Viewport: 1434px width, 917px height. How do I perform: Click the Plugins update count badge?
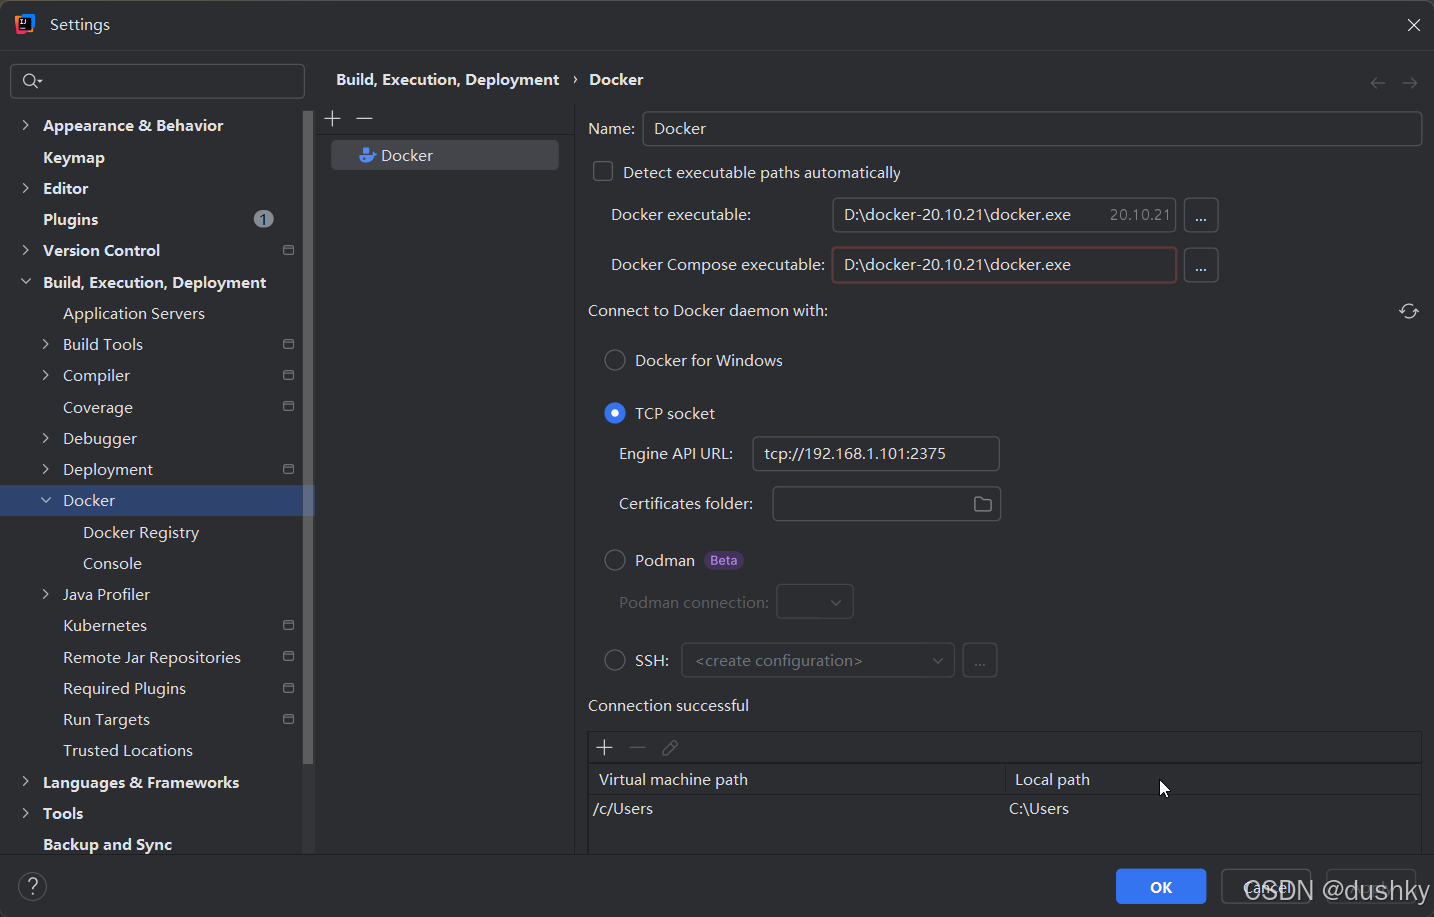point(264,219)
